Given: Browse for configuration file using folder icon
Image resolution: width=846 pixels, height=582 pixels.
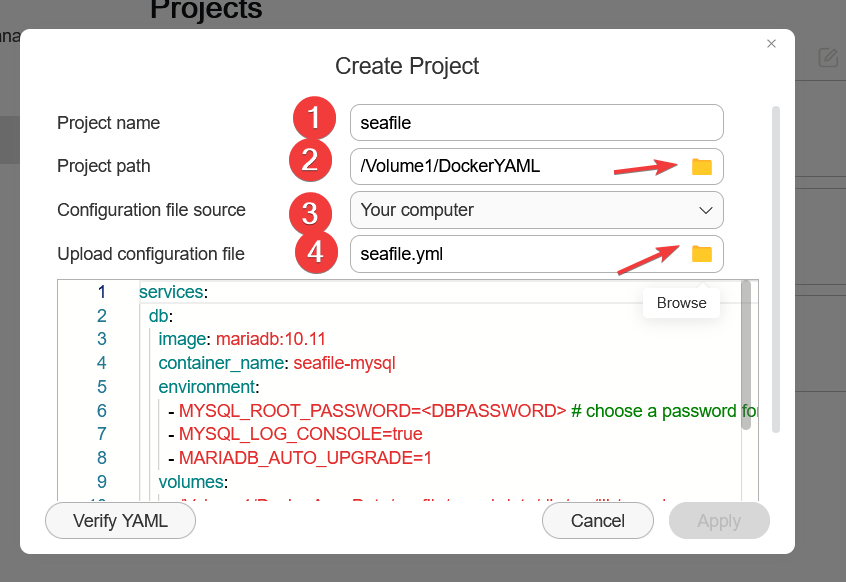Looking at the screenshot, I should point(701,254).
